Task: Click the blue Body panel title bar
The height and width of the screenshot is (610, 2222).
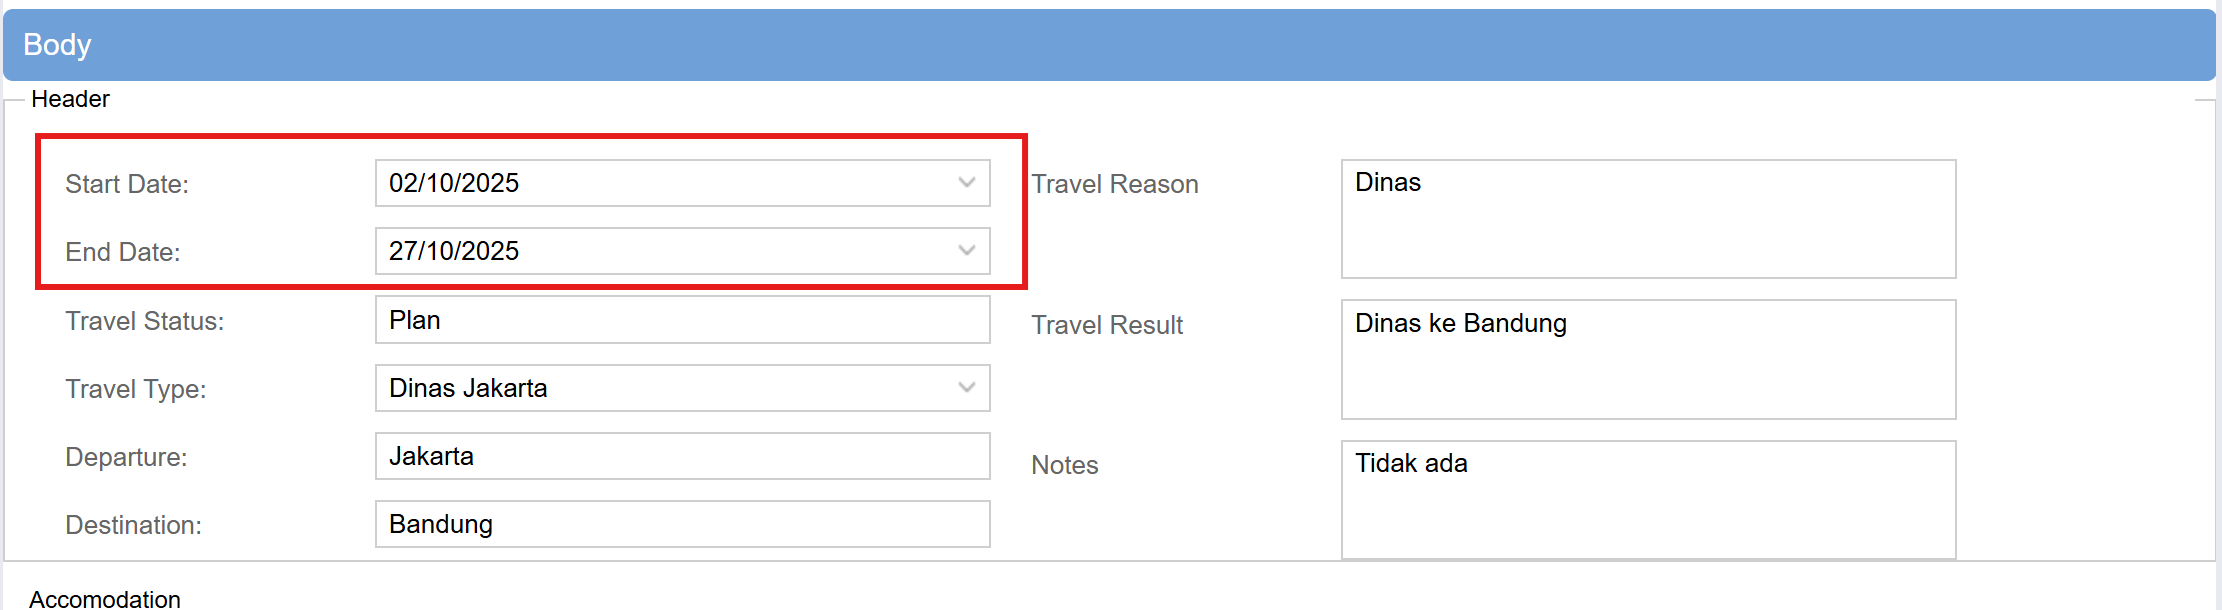Action: click(1108, 45)
